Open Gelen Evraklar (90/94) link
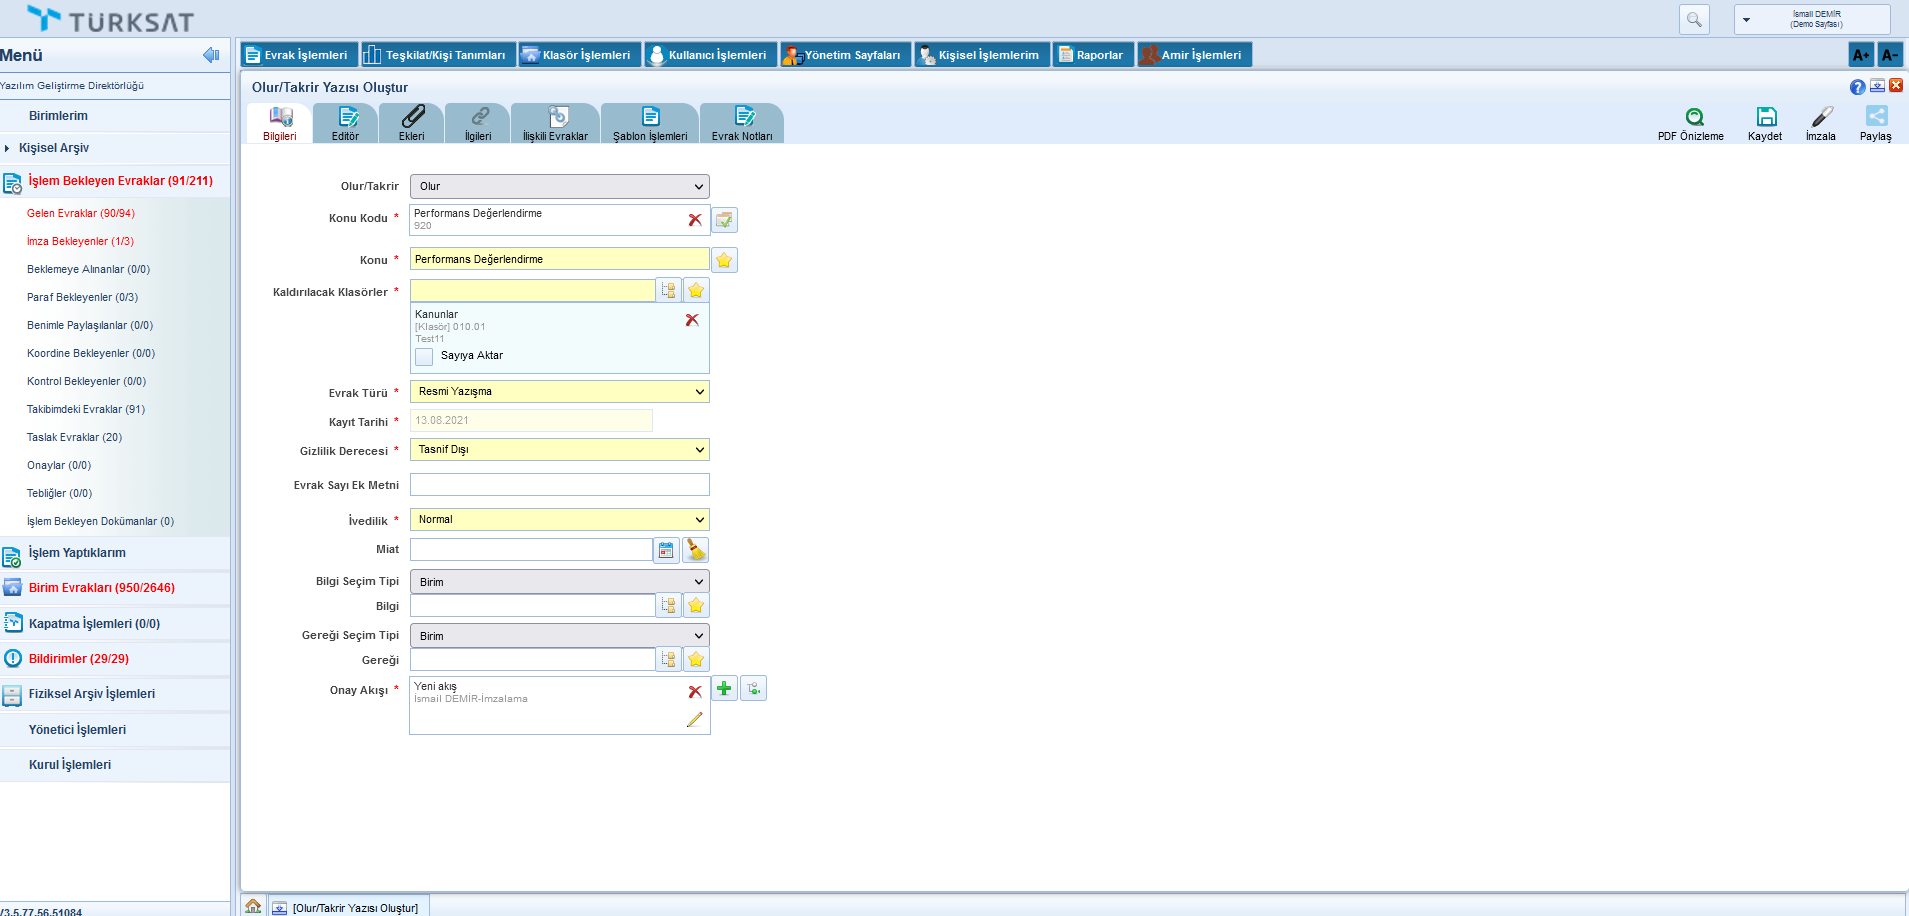Screen dimensions: 1909x916 coord(81,213)
